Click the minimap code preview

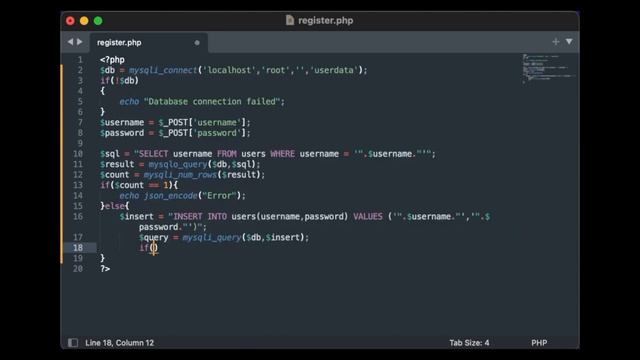tap(548, 69)
